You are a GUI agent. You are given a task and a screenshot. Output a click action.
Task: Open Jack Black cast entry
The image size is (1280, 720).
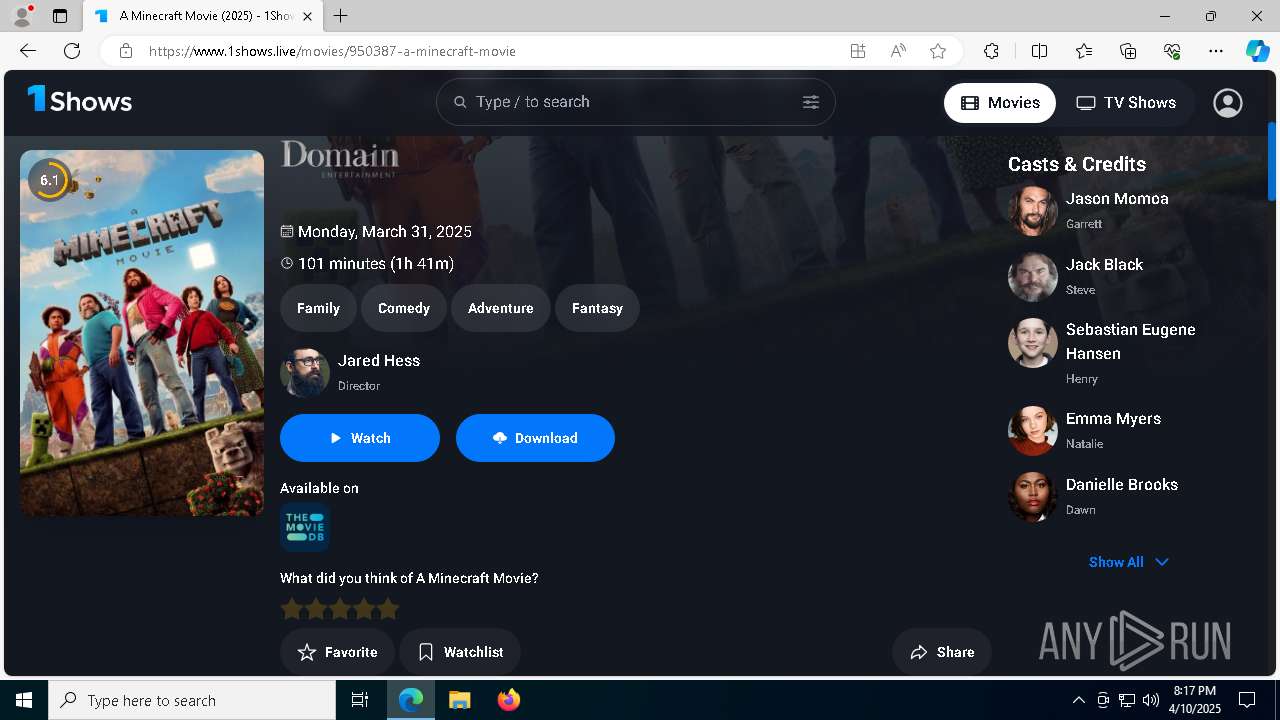coord(1076,276)
